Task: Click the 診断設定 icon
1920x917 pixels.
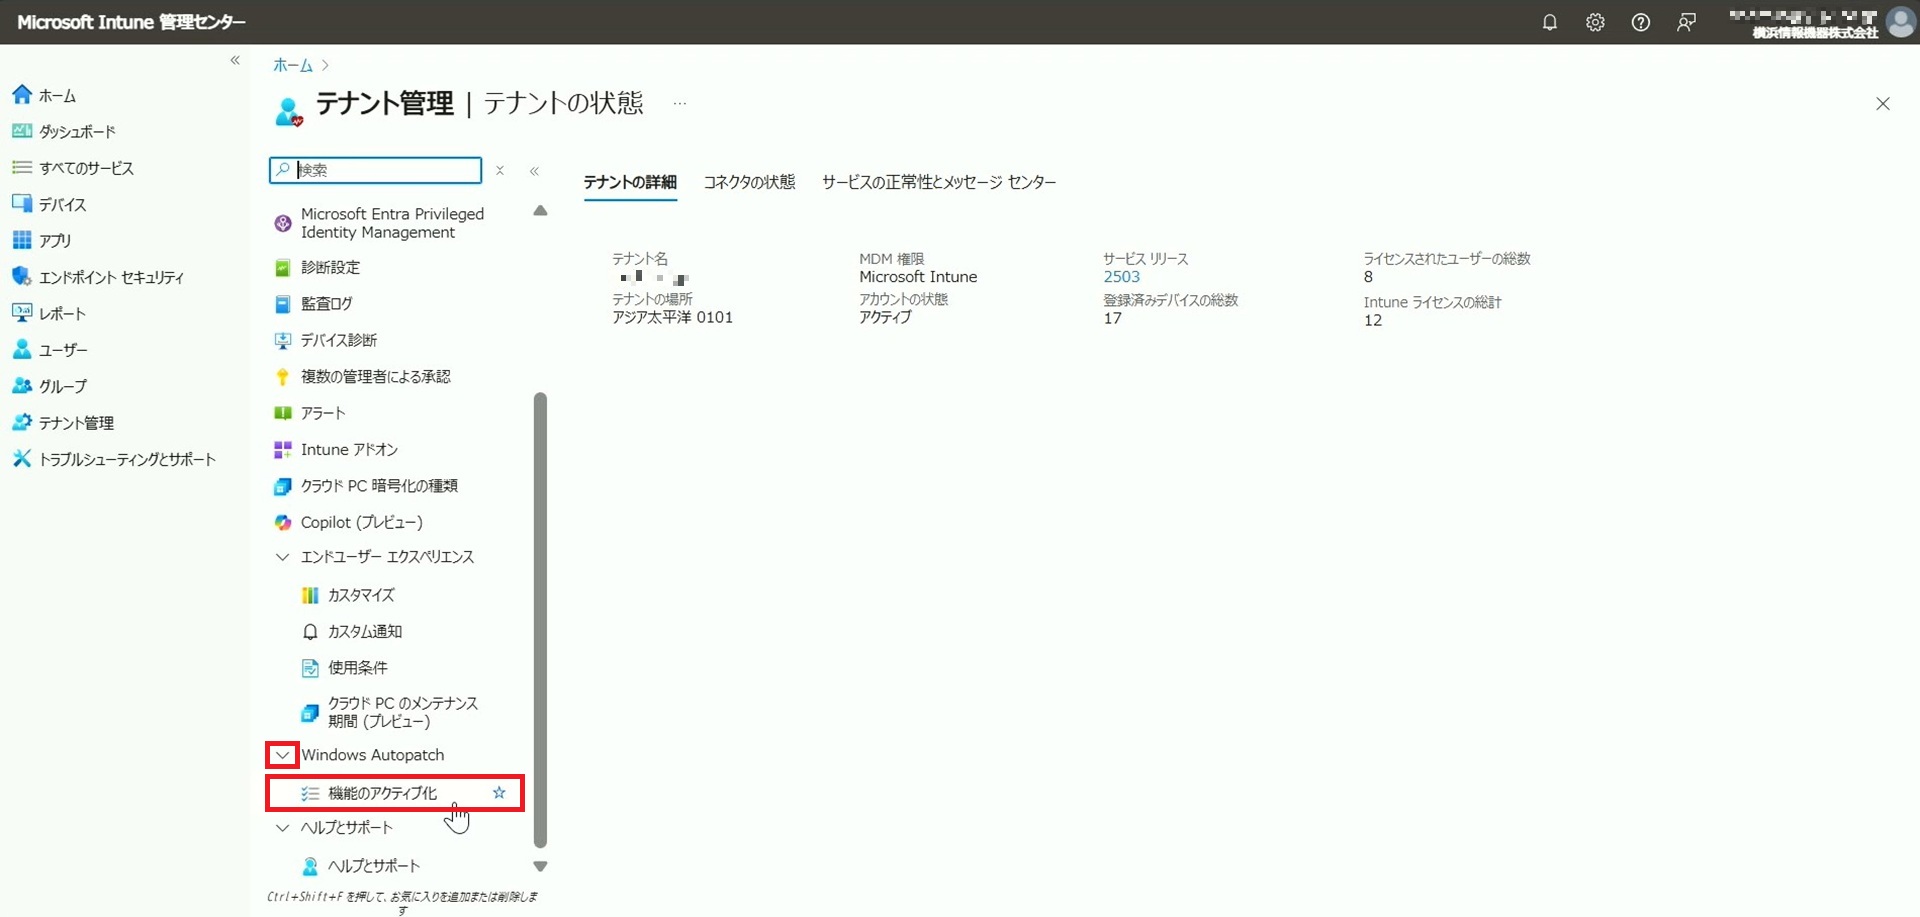Action: click(x=283, y=267)
